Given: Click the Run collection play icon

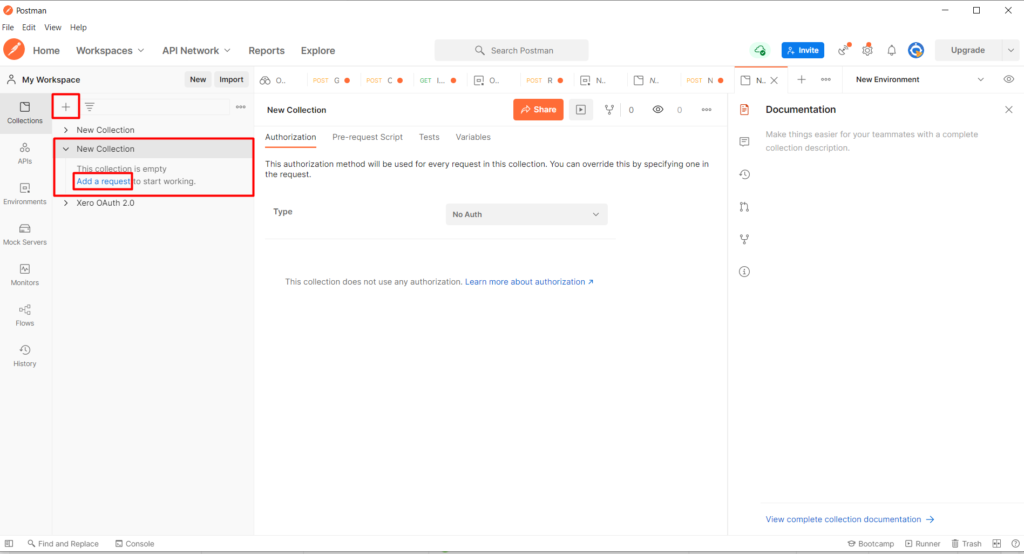Looking at the screenshot, I should tap(581, 110).
